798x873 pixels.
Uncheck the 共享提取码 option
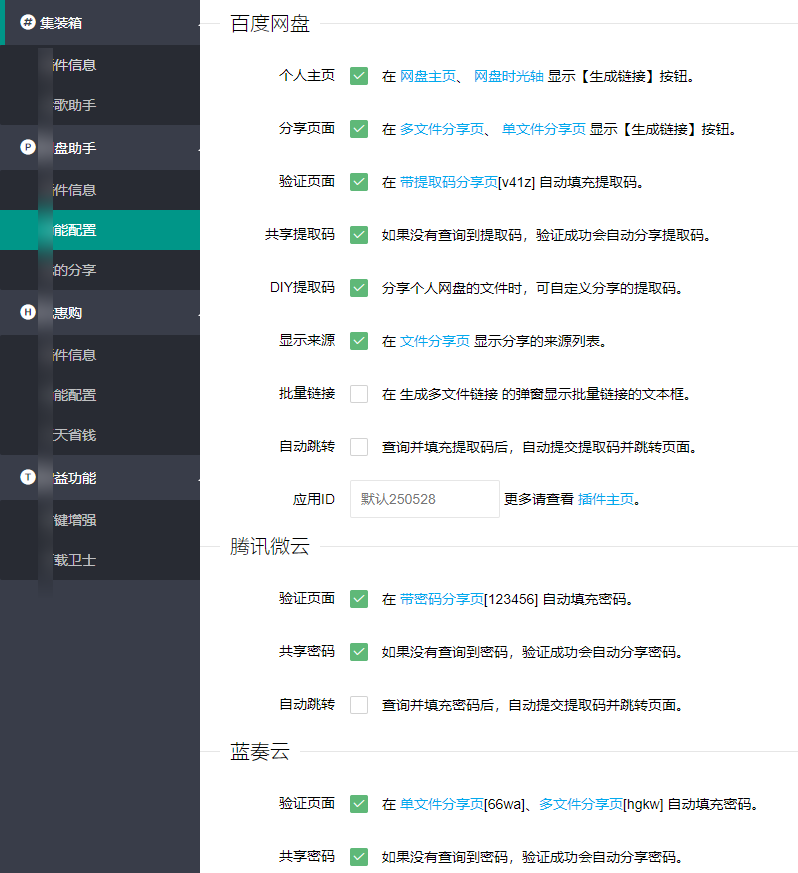pyautogui.click(x=359, y=235)
